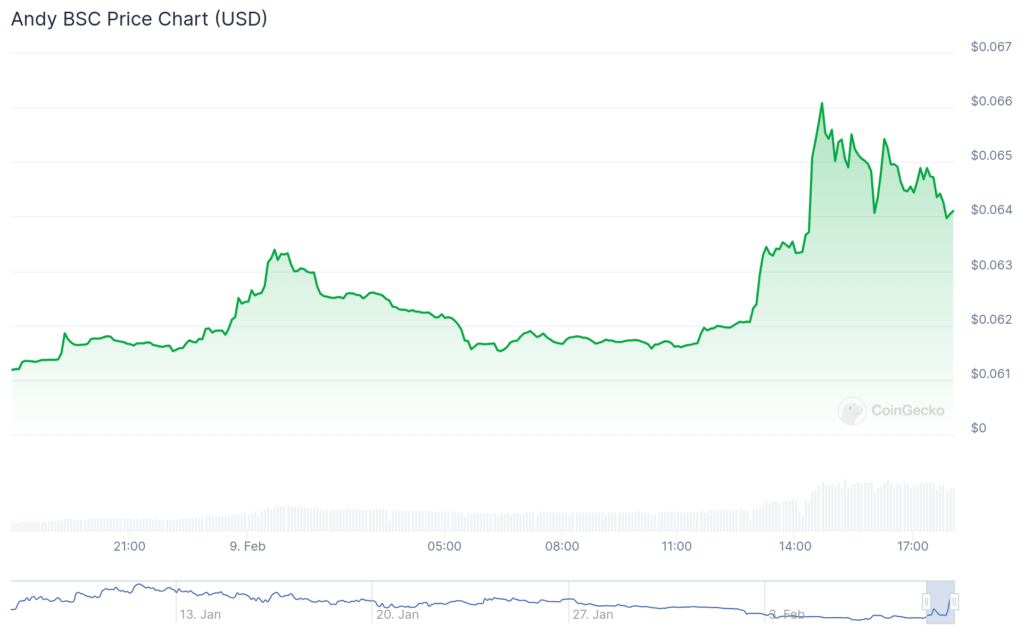Click the 20. Jan navigator date label
The width and height of the screenshot is (1024, 639).
pyautogui.click(x=397, y=614)
